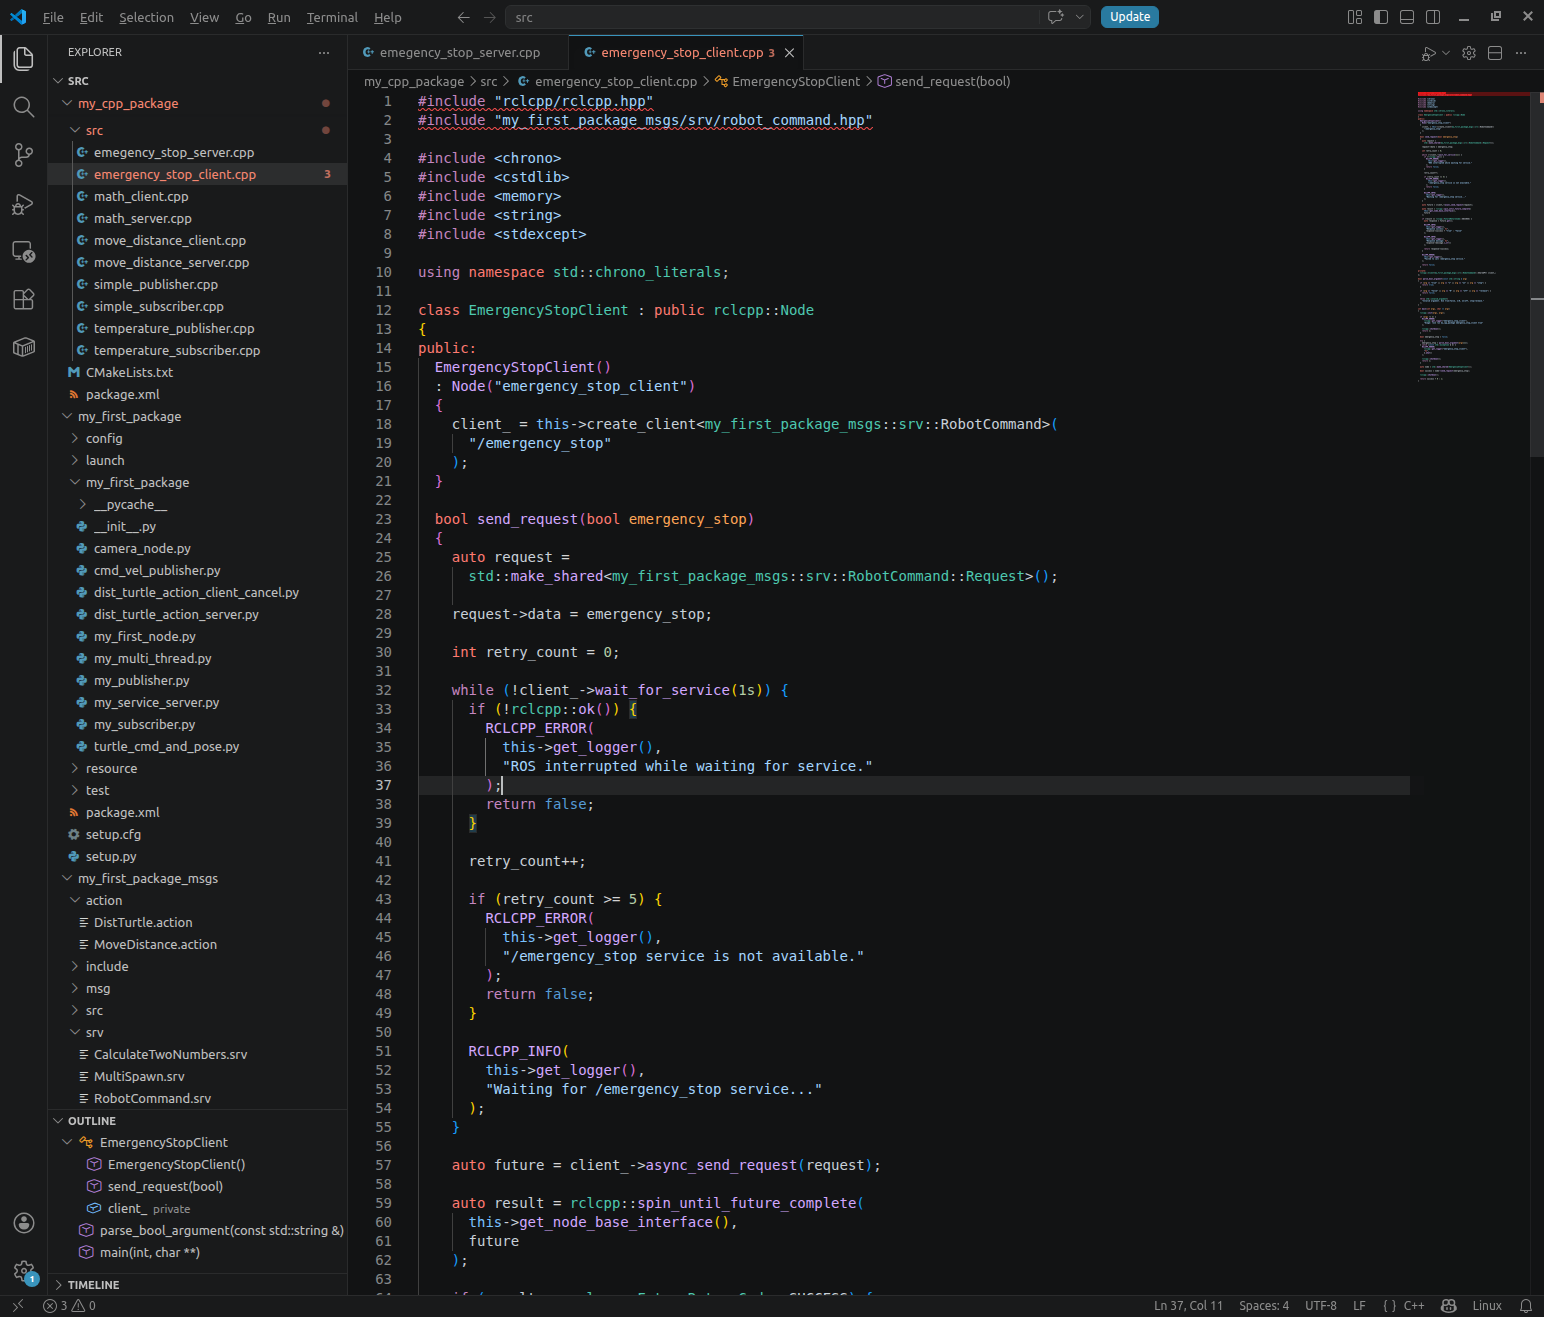Open the Terminal menu
The image size is (1544, 1317).
(332, 17)
